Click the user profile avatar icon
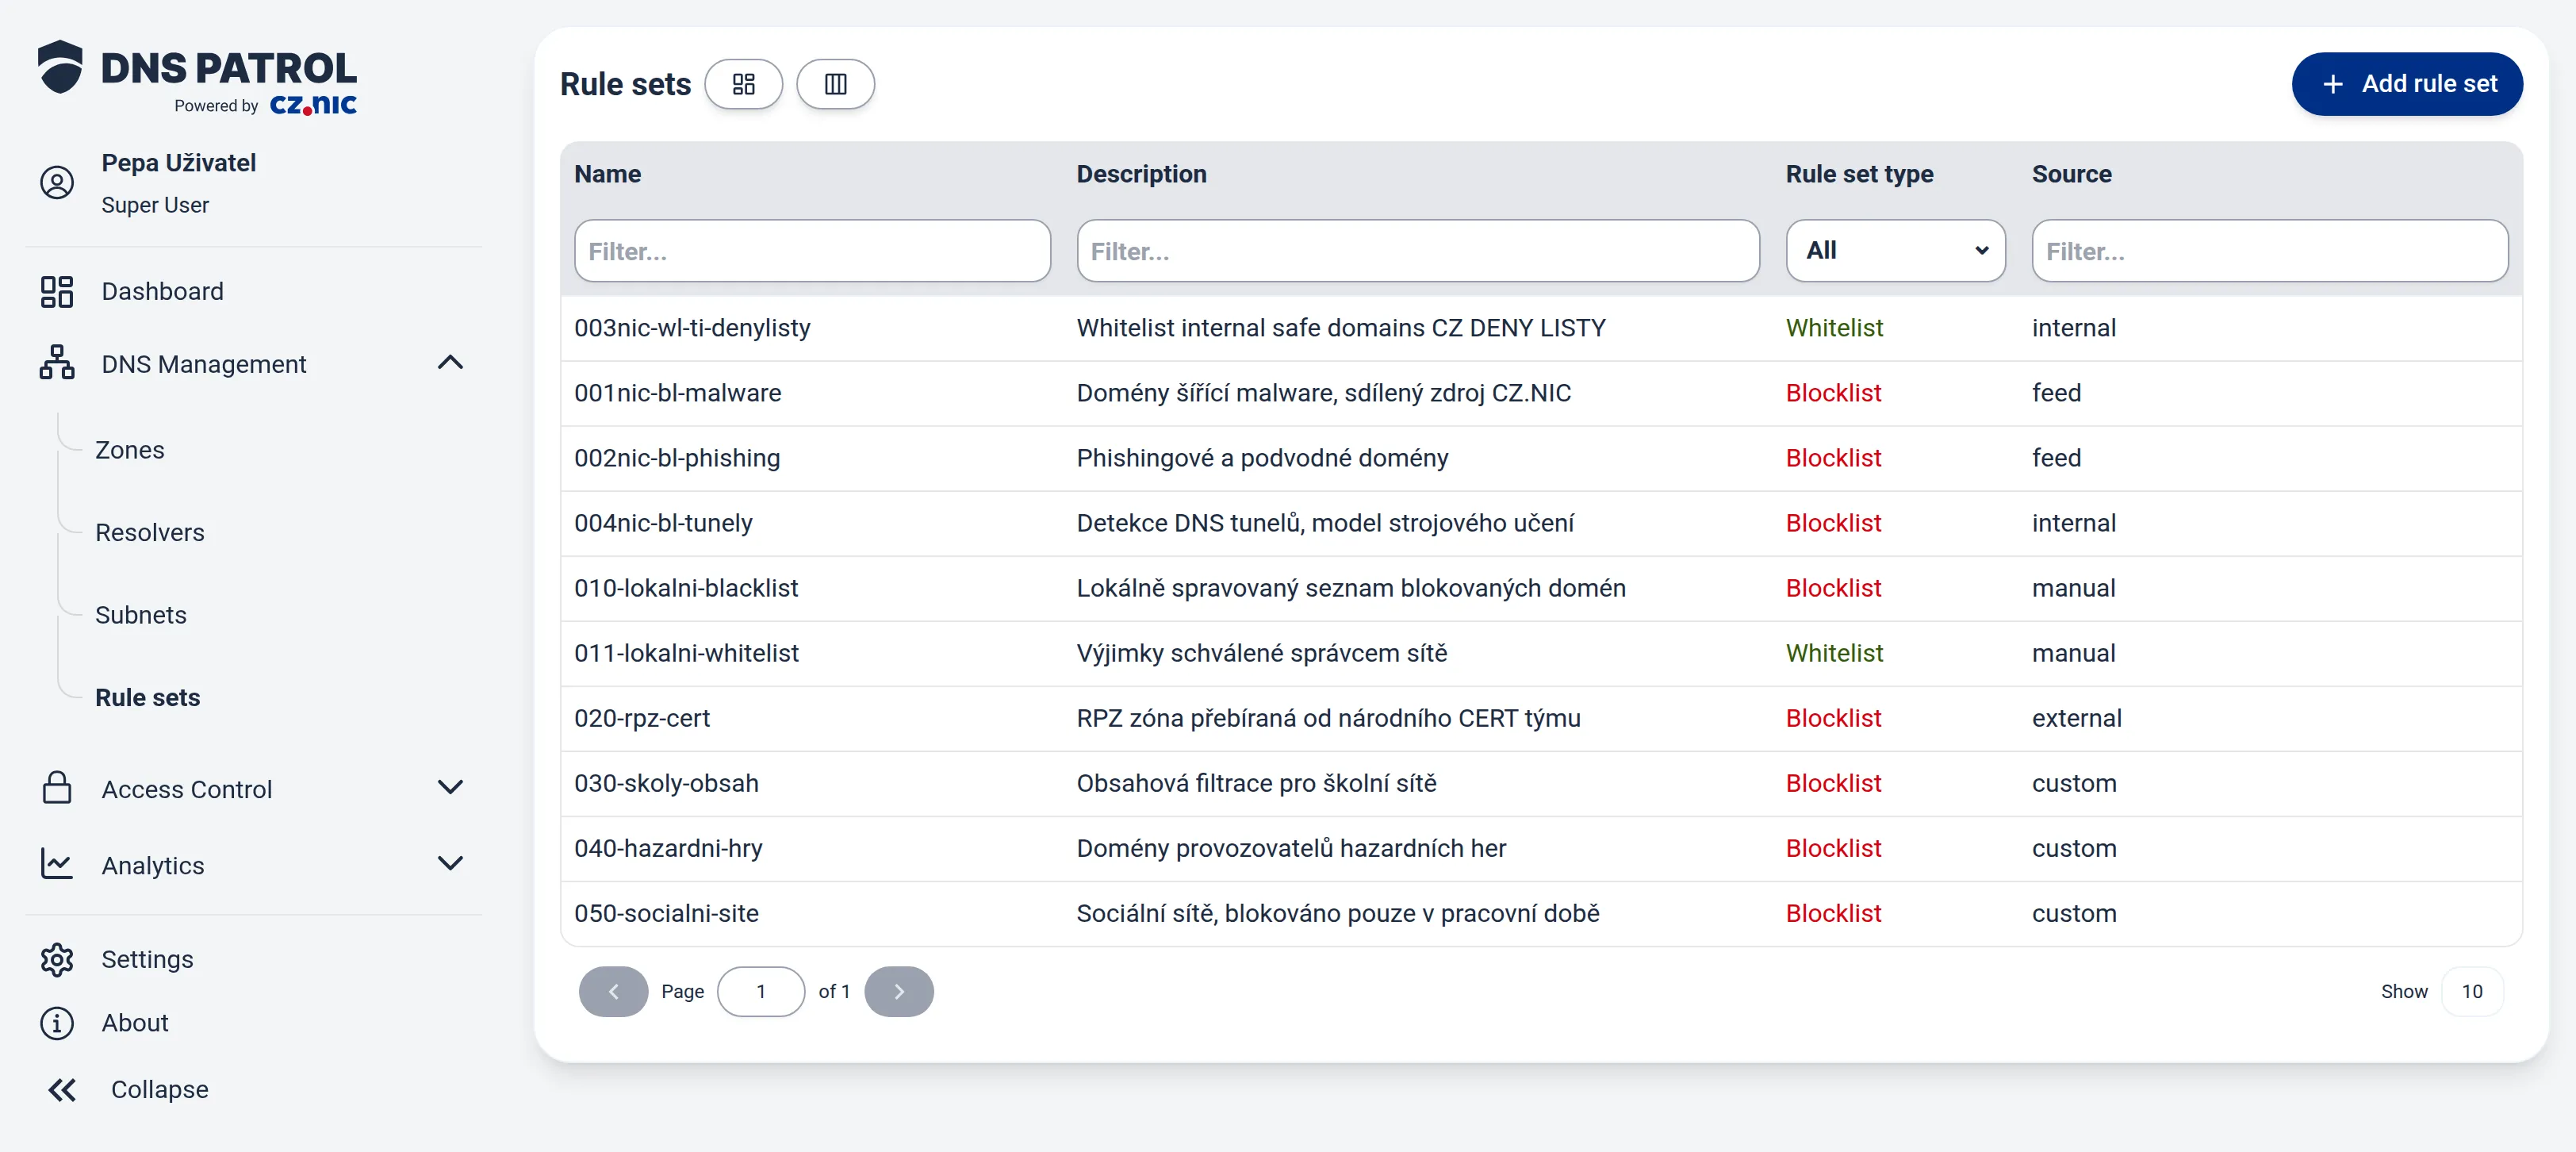This screenshot has height=1152, width=2576. pyautogui.click(x=57, y=183)
